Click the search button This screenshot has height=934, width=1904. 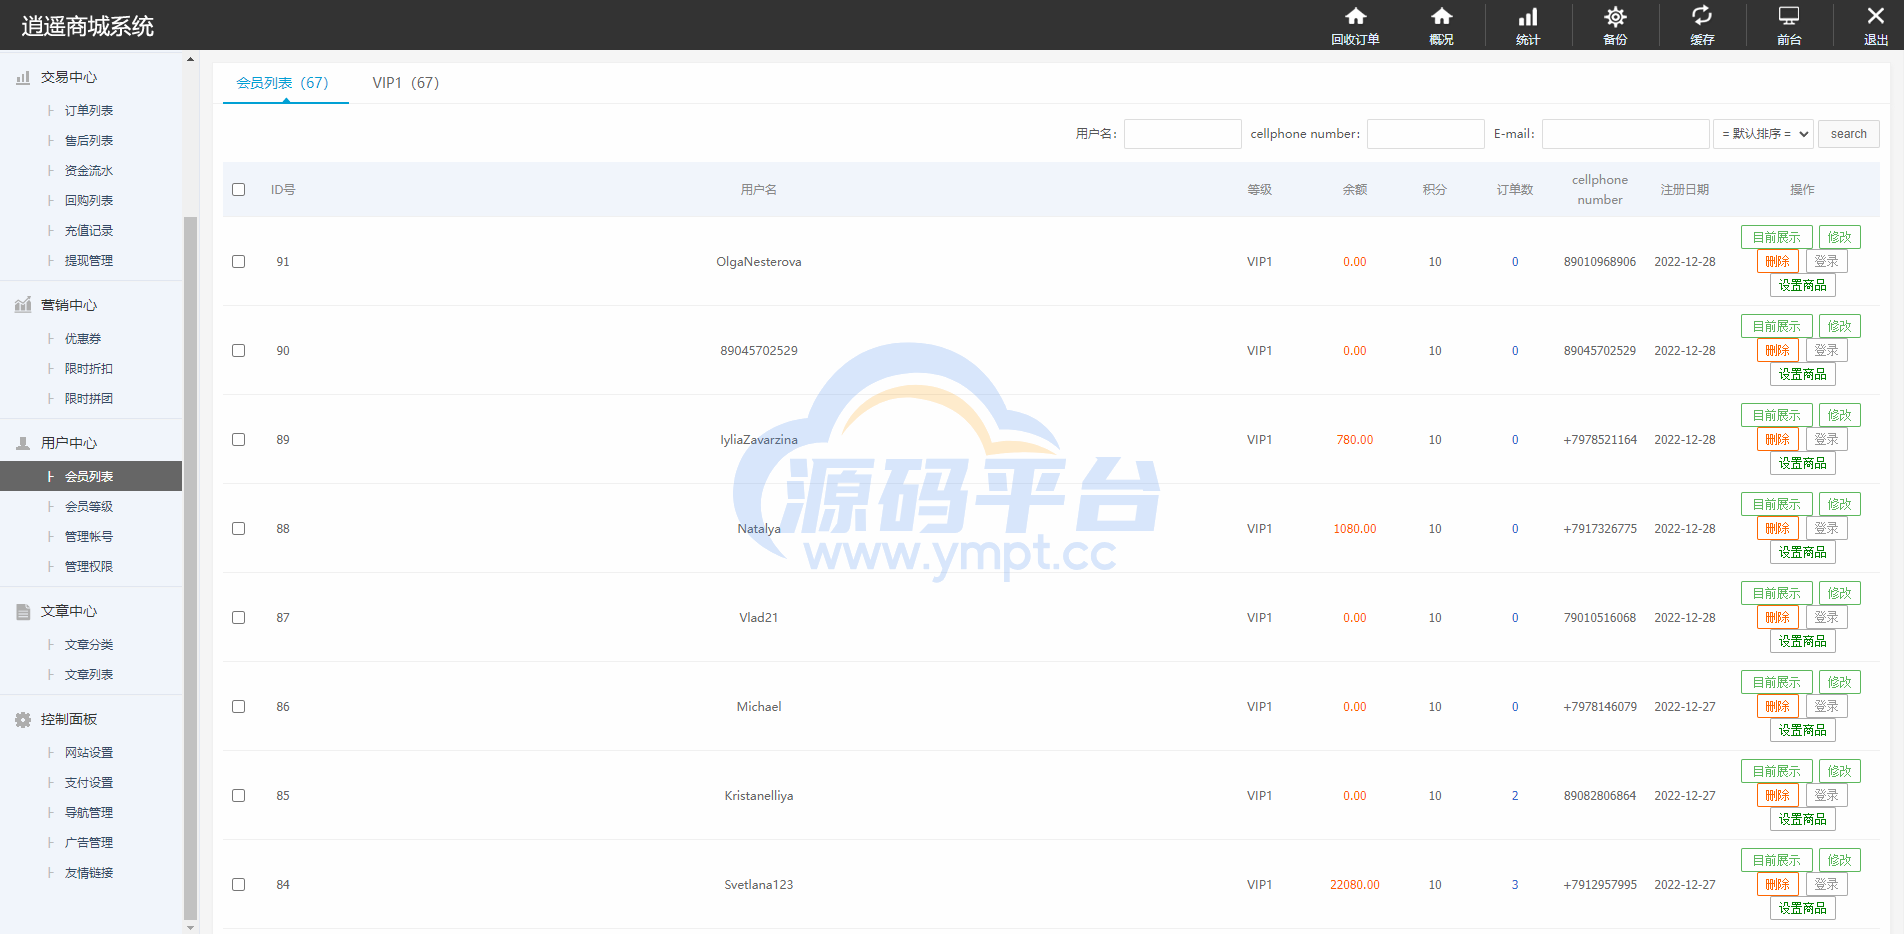tap(1848, 134)
